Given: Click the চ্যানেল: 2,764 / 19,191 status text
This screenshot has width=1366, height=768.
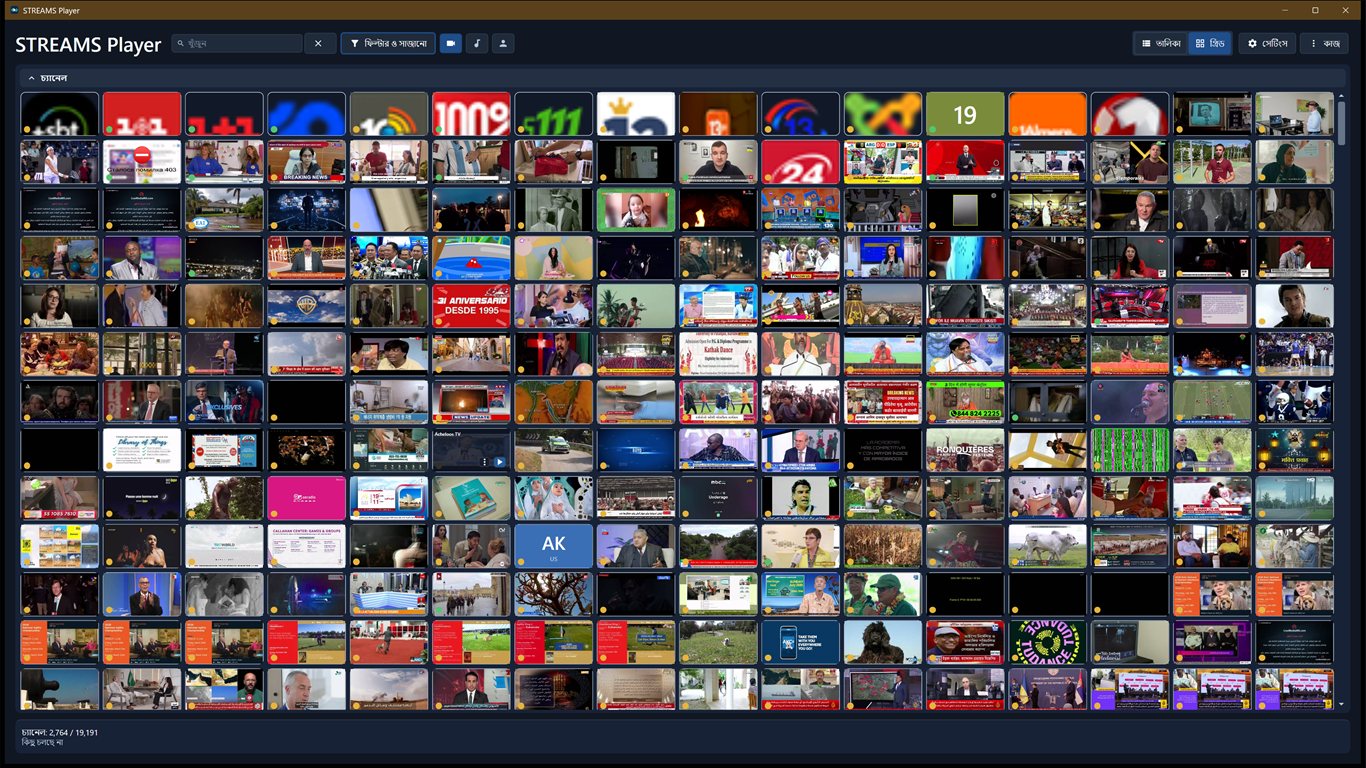Looking at the screenshot, I should click(60, 732).
